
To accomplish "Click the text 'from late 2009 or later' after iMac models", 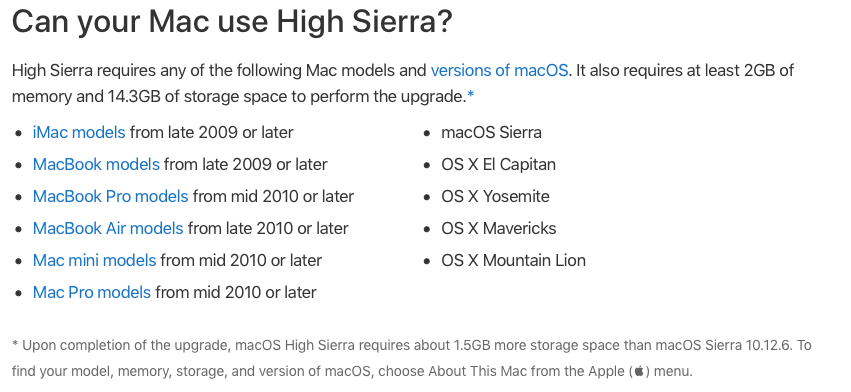I will [x=212, y=132].
